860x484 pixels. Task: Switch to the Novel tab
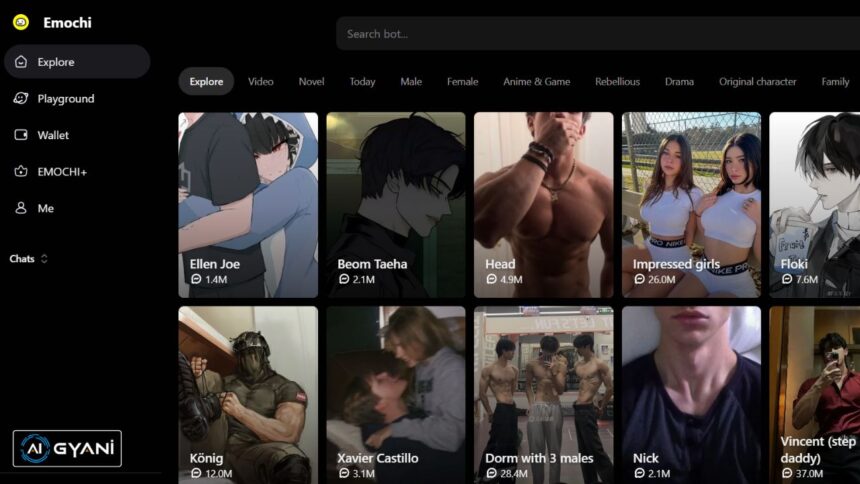click(311, 82)
